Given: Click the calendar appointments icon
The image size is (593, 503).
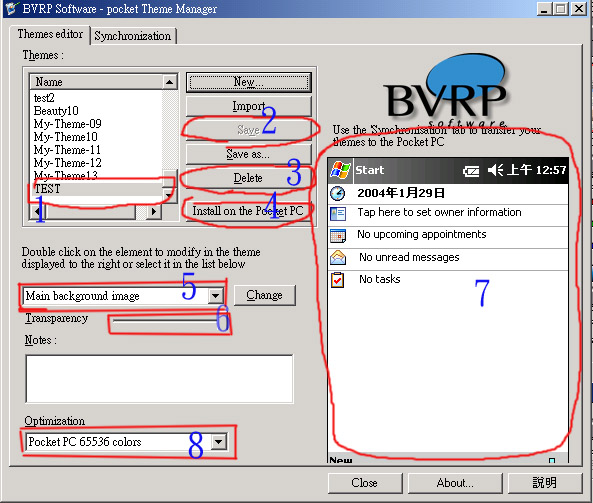Looking at the screenshot, I should [x=338, y=236].
